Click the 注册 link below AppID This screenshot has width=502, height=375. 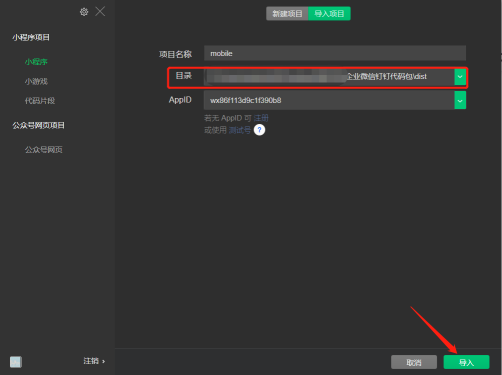(x=261, y=118)
